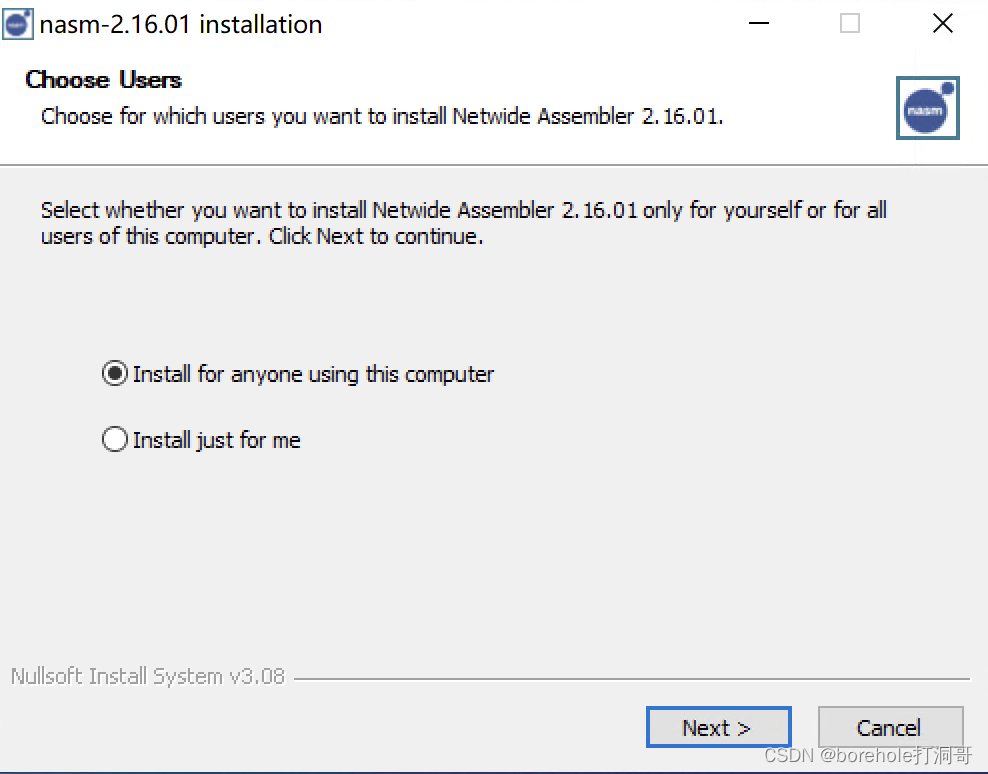Close the nasm installation window
The image size is (988, 774).
pyautogui.click(x=942, y=24)
